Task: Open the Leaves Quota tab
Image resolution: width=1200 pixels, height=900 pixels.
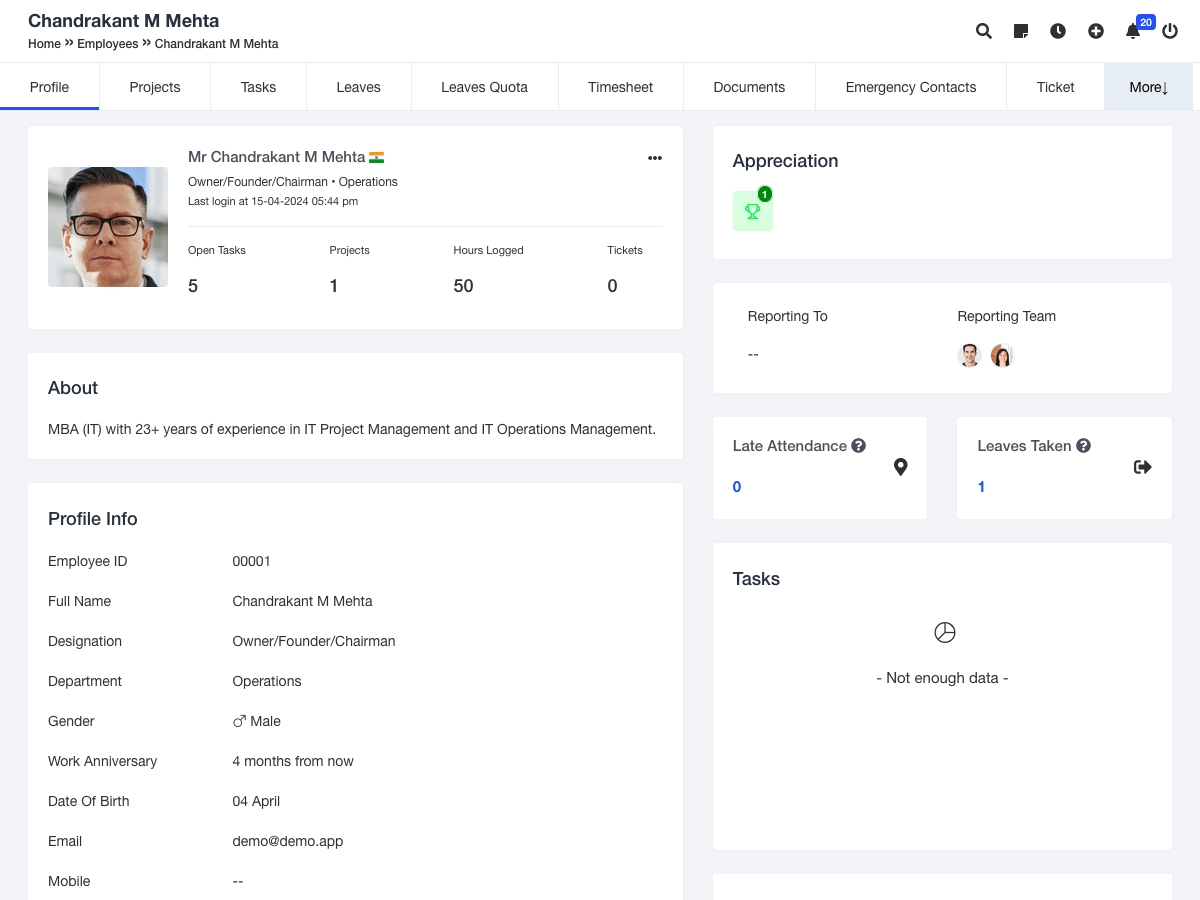Action: 484,87
